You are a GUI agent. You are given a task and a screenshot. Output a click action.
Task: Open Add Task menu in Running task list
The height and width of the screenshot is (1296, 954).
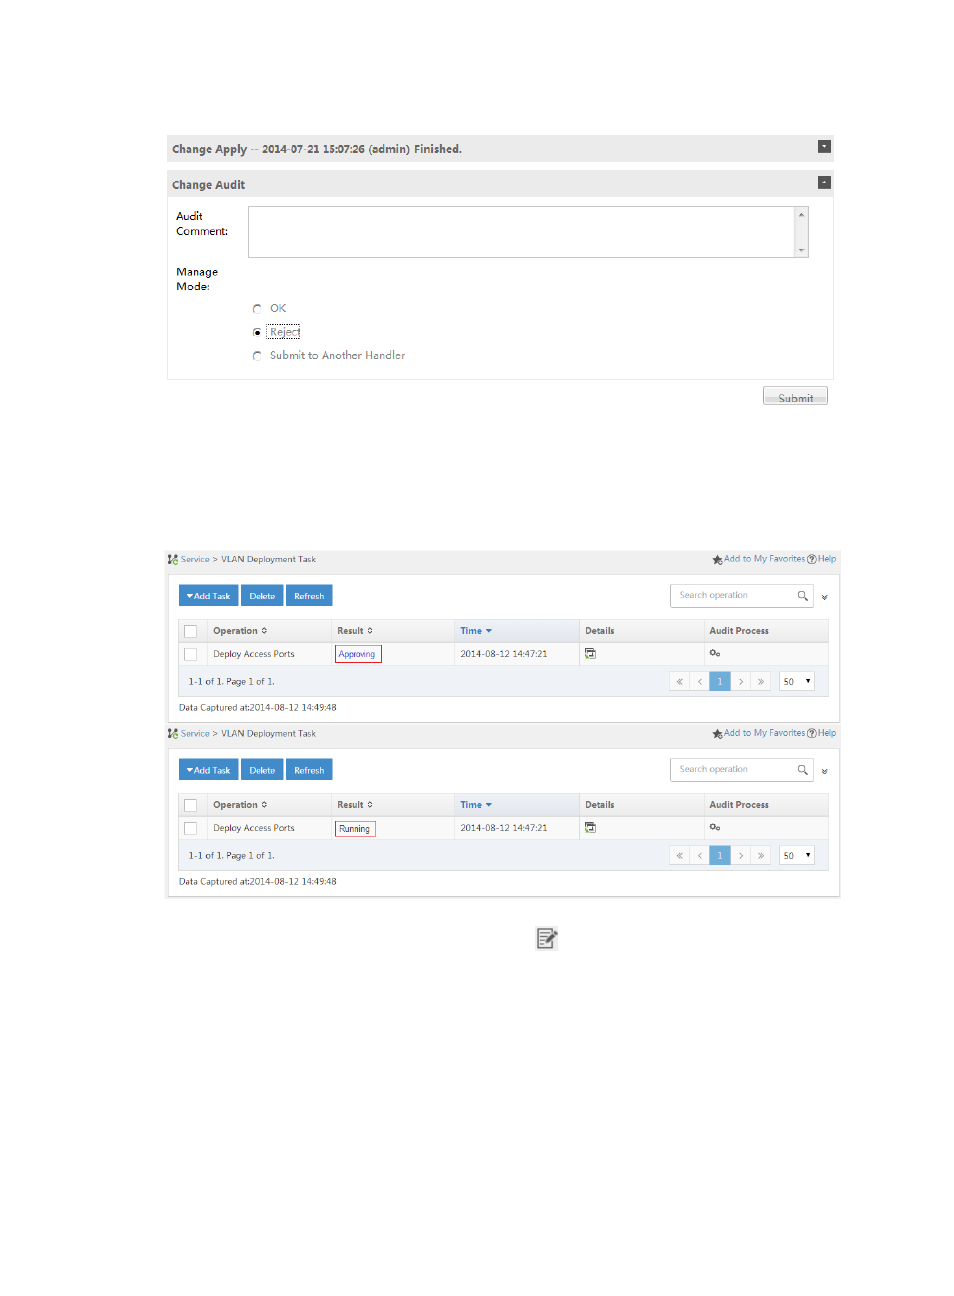[x=208, y=770]
